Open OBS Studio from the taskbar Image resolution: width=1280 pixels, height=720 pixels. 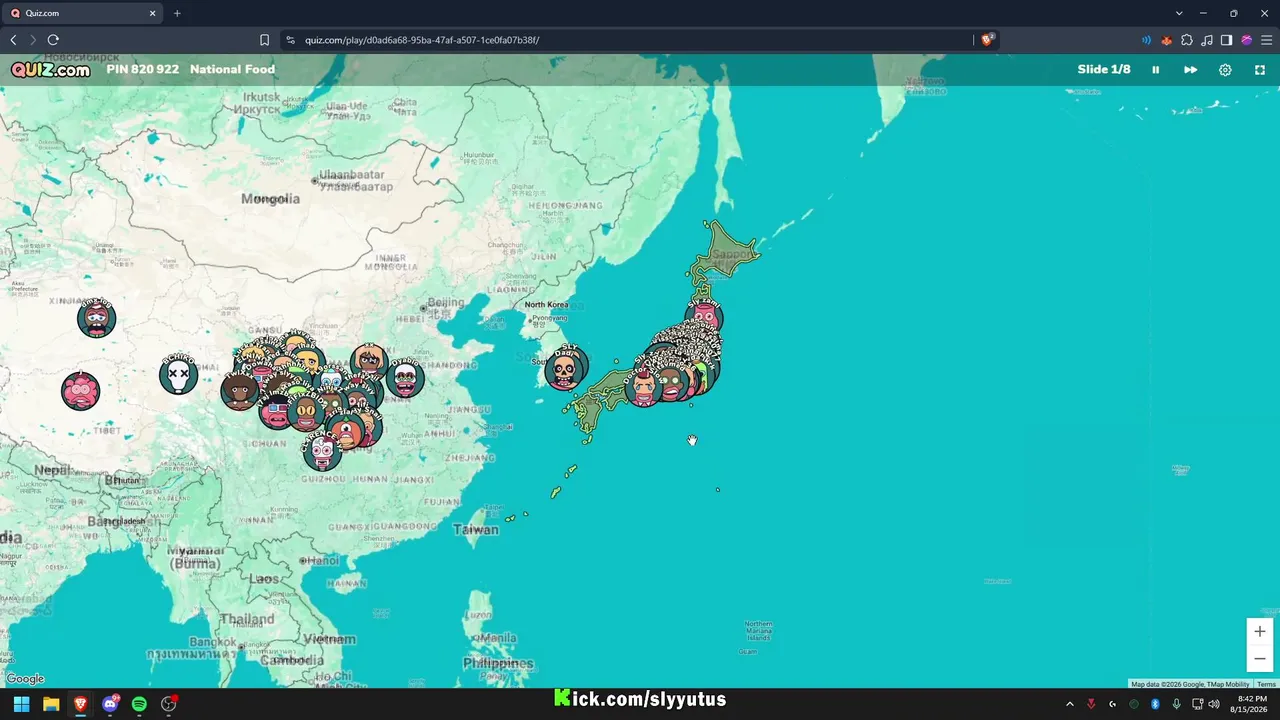point(169,704)
